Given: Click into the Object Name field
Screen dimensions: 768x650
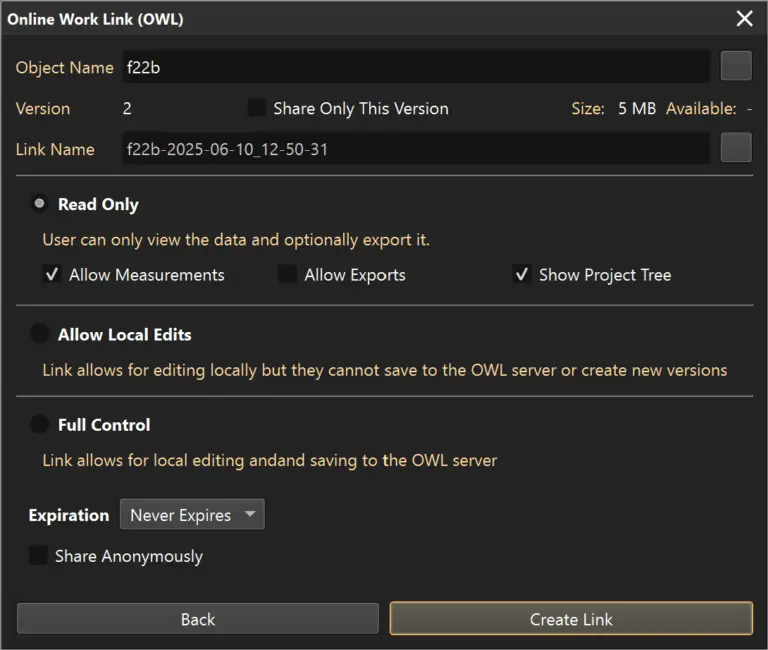Looking at the screenshot, I should (415, 68).
